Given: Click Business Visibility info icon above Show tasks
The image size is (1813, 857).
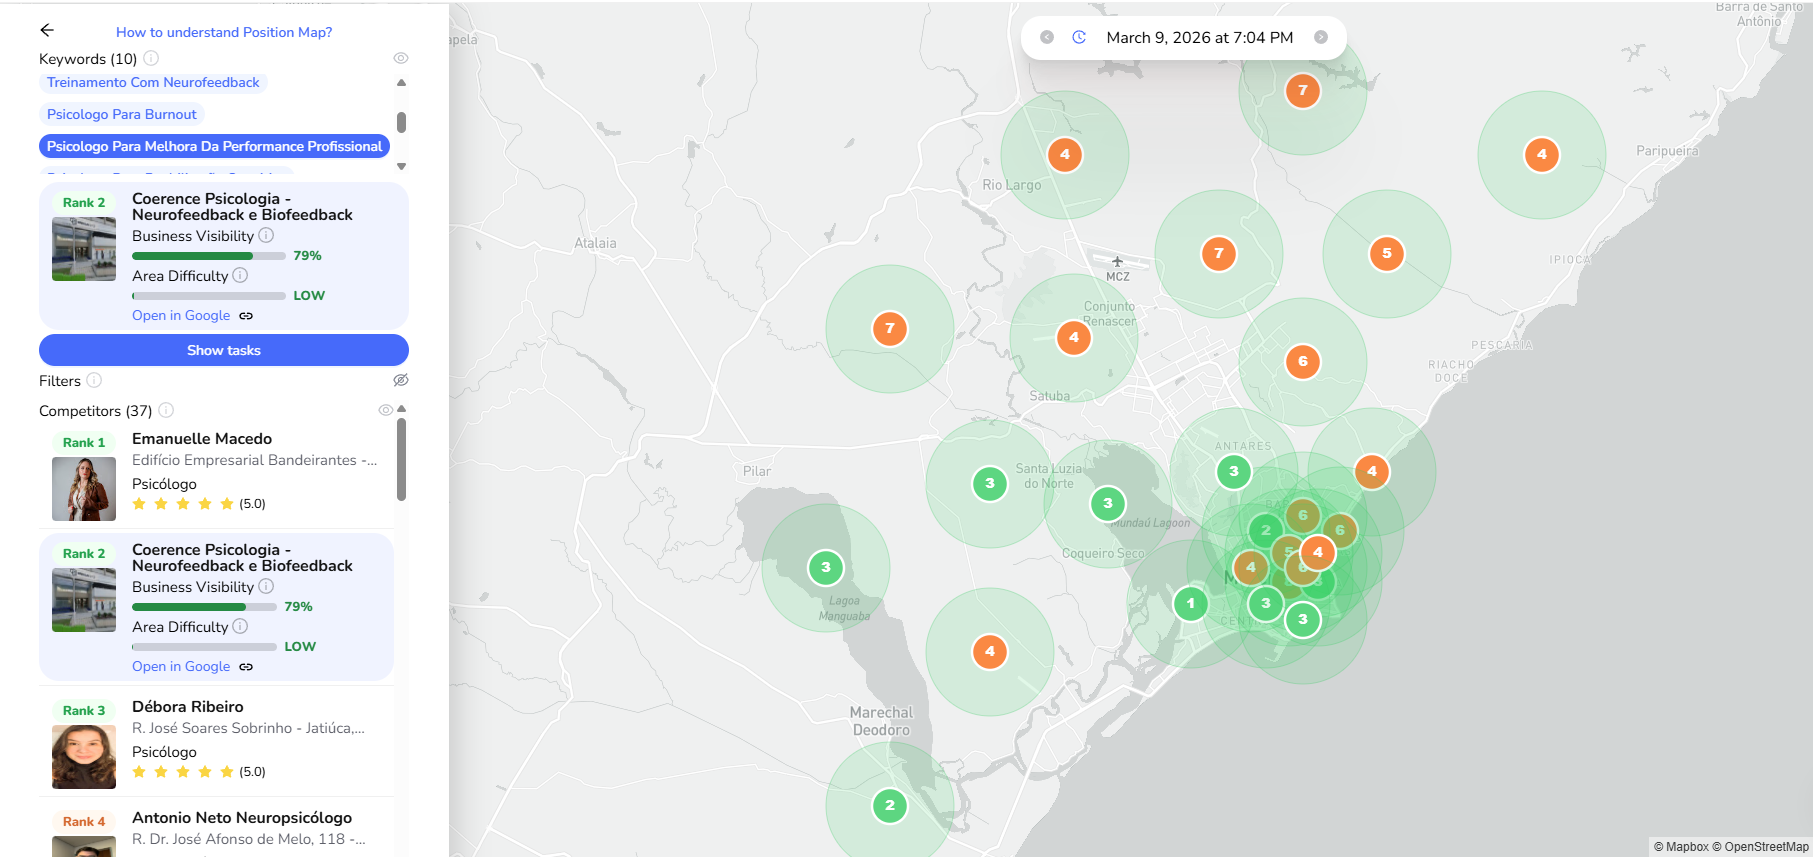Looking at the screenshot, I should [x=266, y=235].
